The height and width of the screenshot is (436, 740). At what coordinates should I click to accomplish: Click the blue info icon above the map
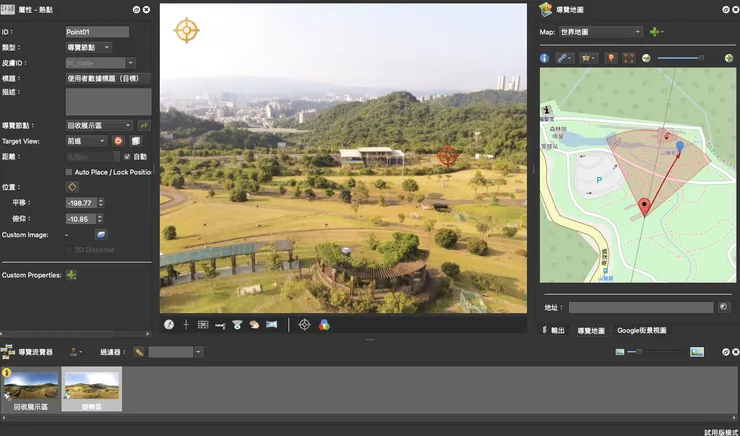[x=545, y=58]
